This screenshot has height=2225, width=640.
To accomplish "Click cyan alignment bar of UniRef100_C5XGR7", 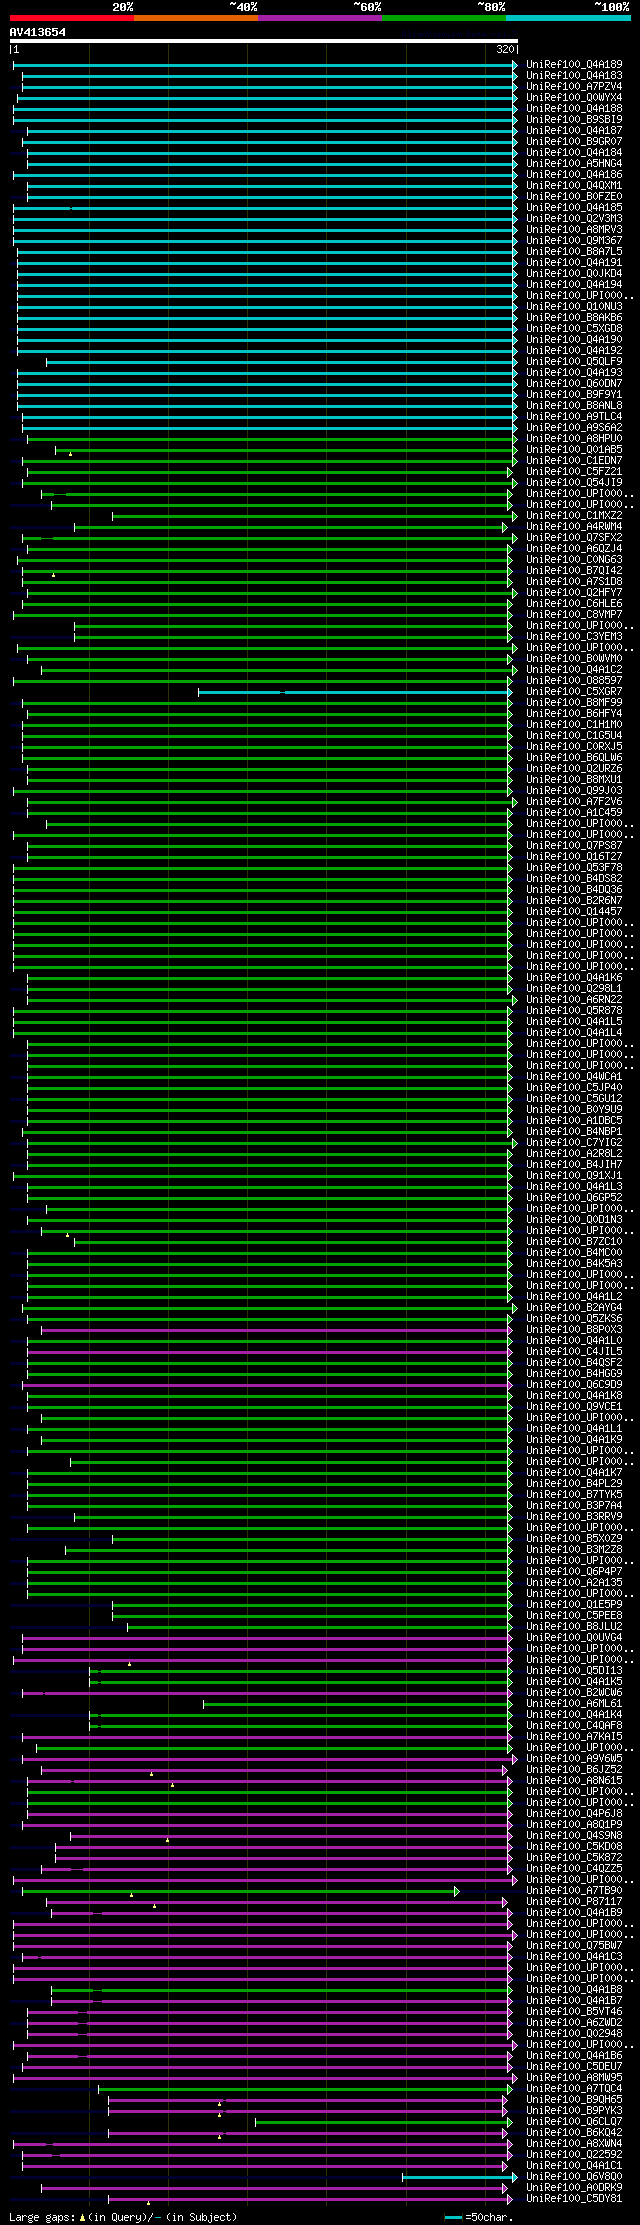I will [355, 692].
